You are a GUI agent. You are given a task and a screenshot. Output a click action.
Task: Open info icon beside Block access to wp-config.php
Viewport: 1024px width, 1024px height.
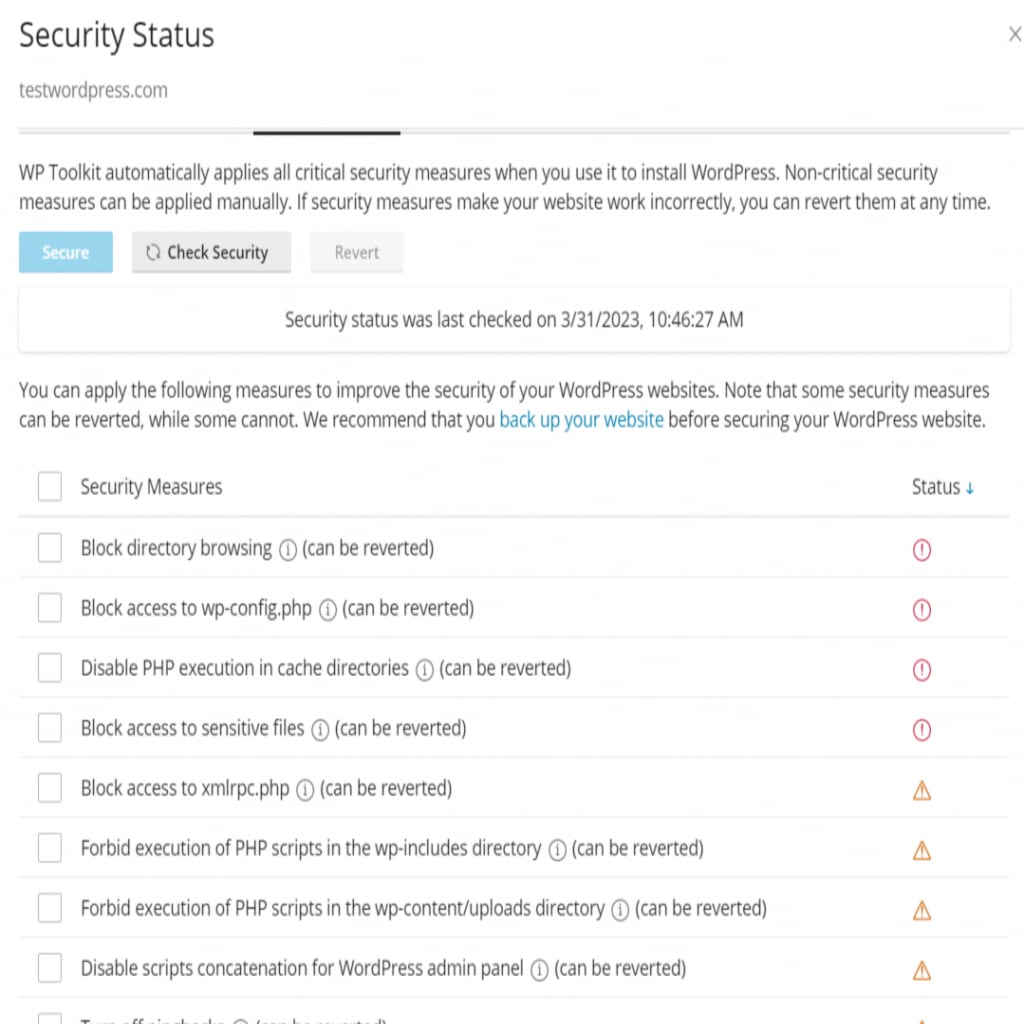pos(328,610)
